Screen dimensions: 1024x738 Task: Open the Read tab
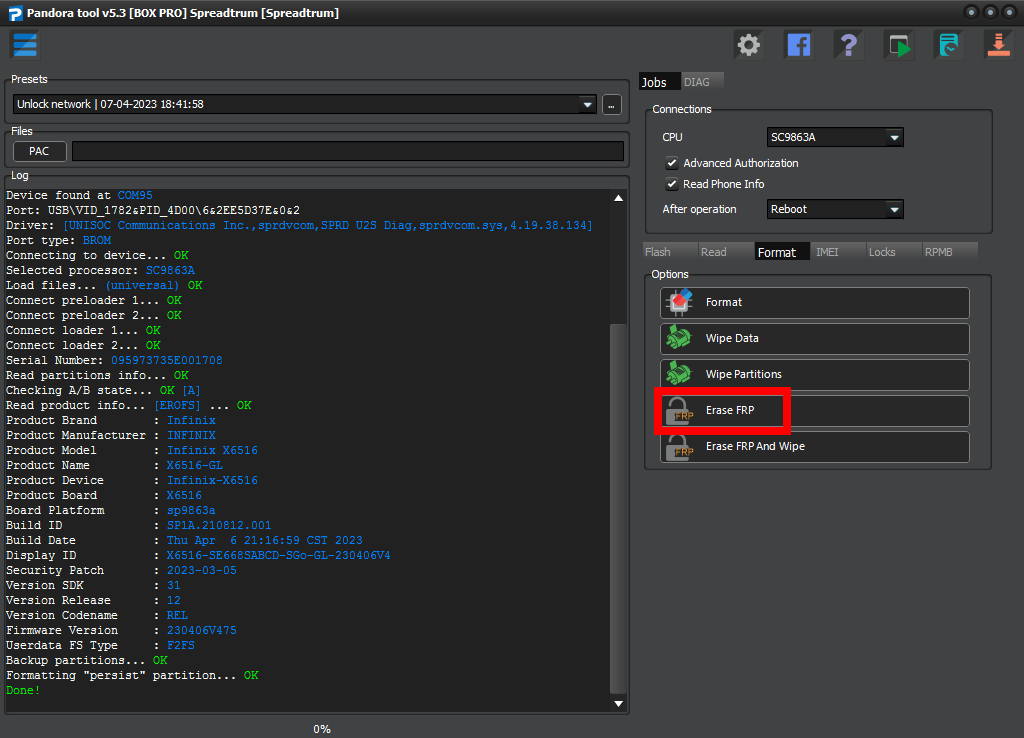726,251
